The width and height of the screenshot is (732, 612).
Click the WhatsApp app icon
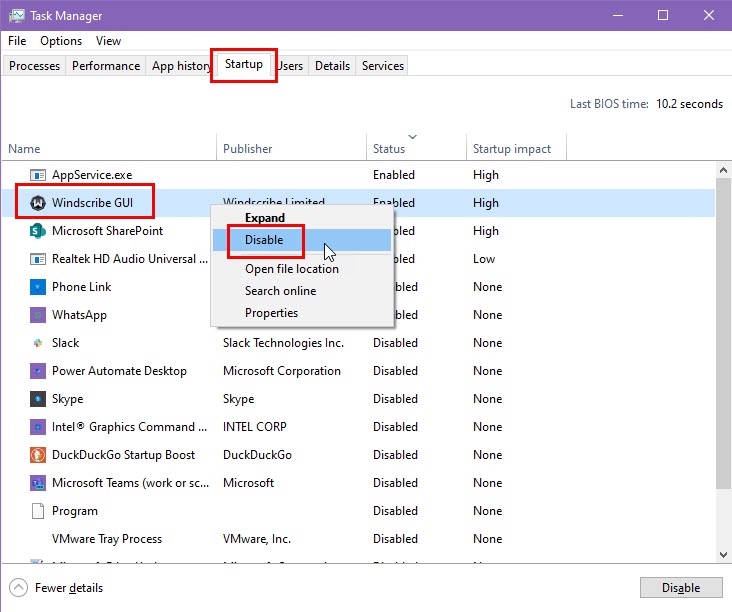(x=38, y=315)
